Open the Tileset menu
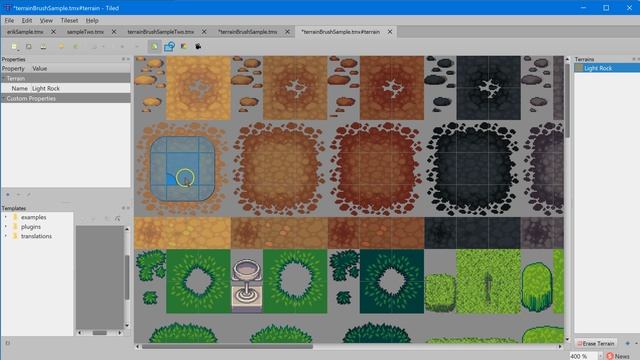The height and width of the screenshot is (360, 640). pos(69,20)
